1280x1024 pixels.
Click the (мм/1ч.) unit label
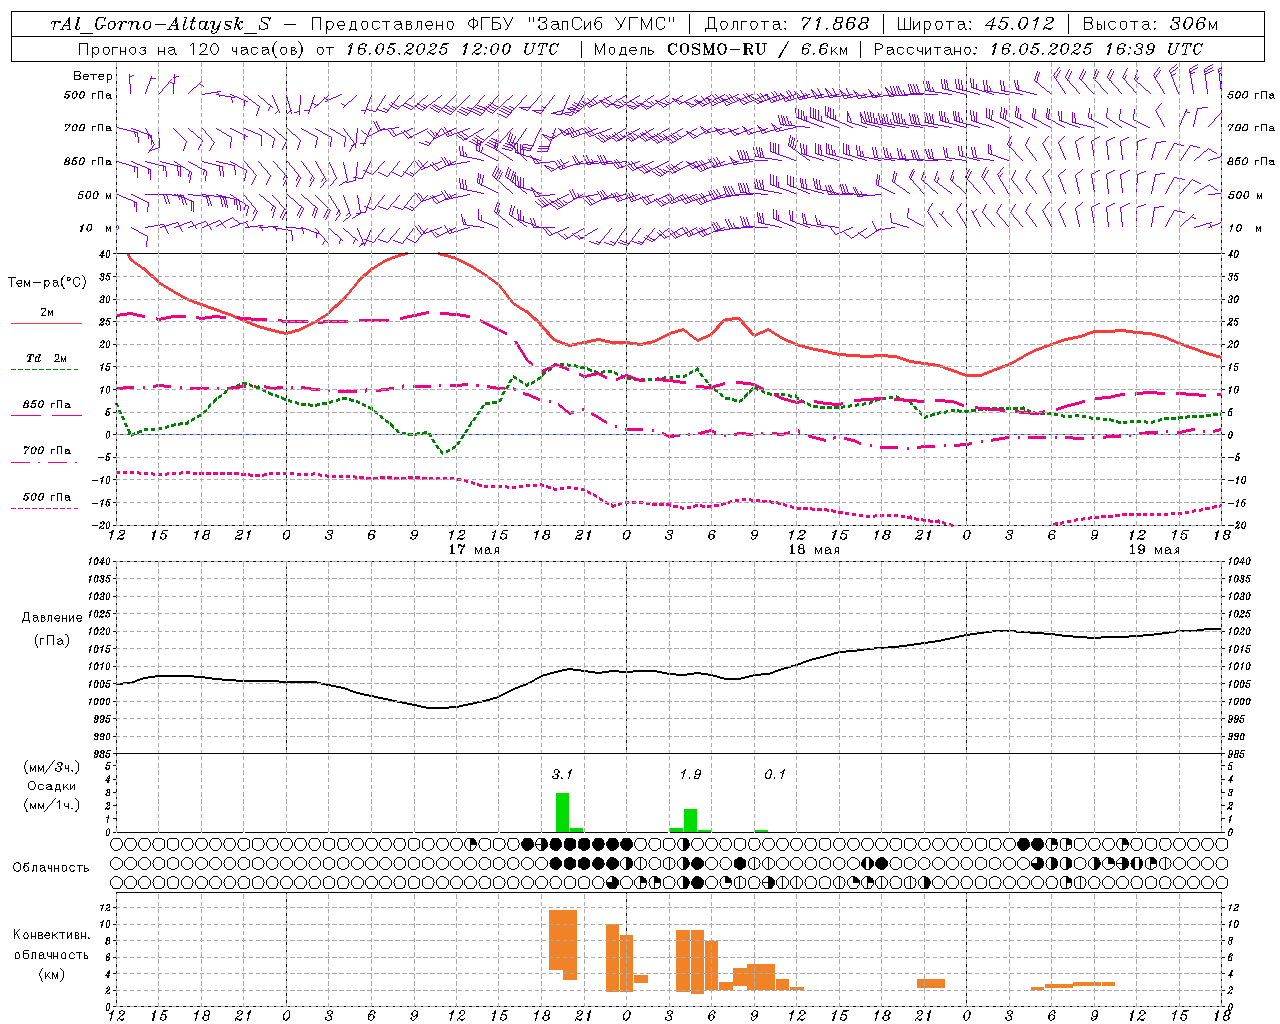52,805
